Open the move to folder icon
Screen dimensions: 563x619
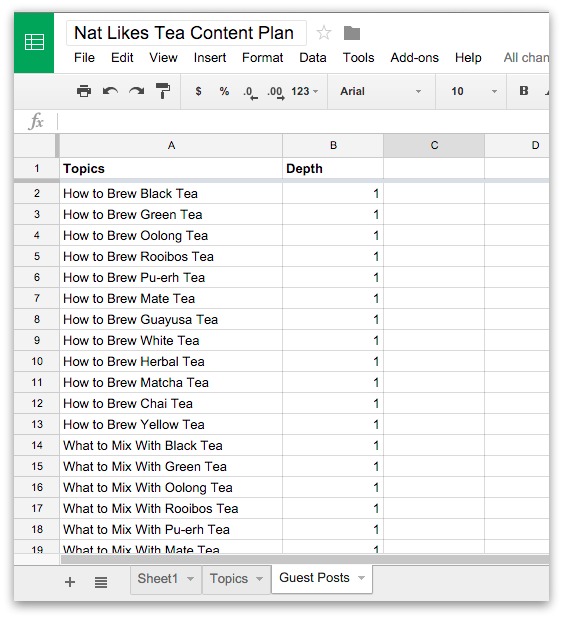pyautogui.click(x=352, y=33)
